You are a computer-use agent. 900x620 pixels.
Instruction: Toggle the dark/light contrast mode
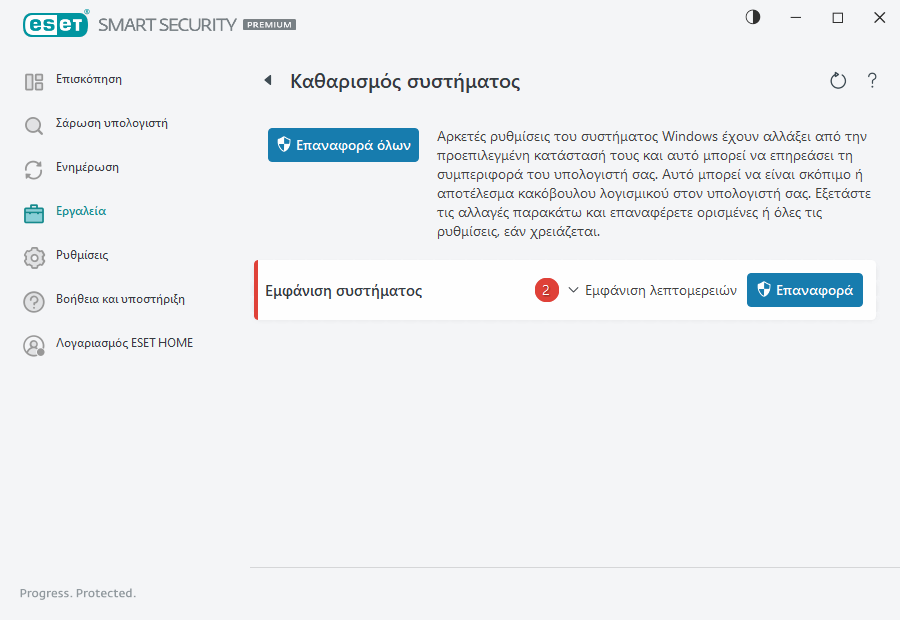tap(753, 17)
